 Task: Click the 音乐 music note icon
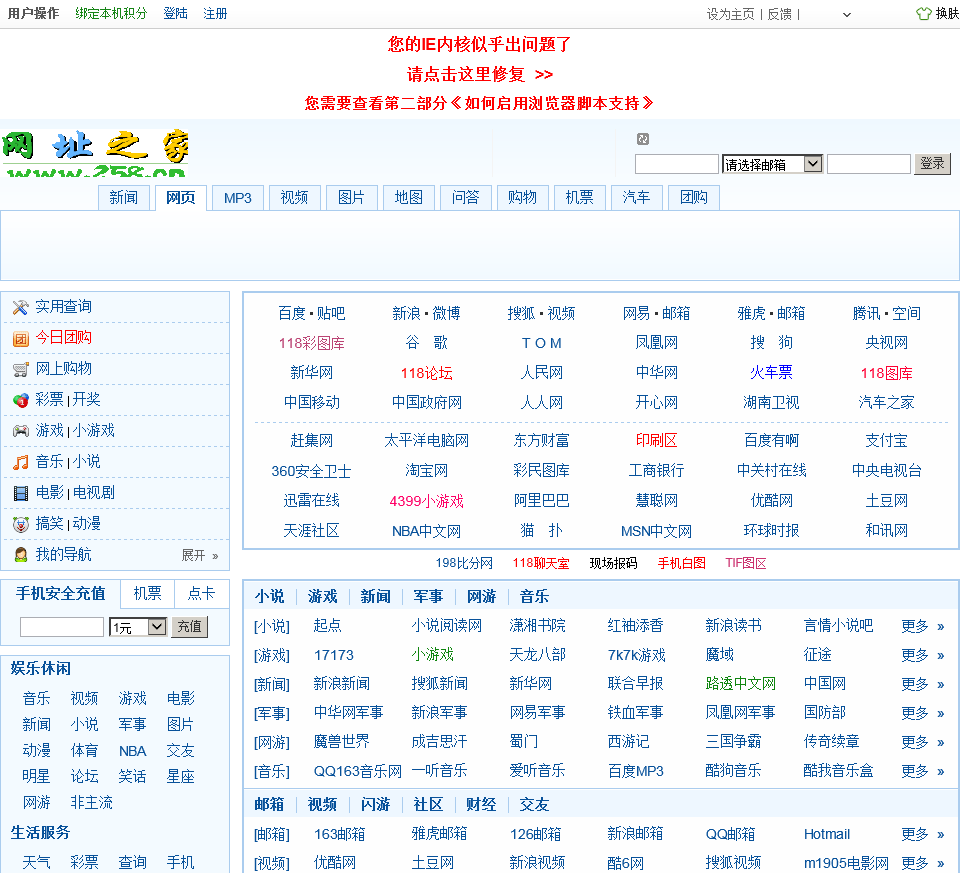pos(20,462)
